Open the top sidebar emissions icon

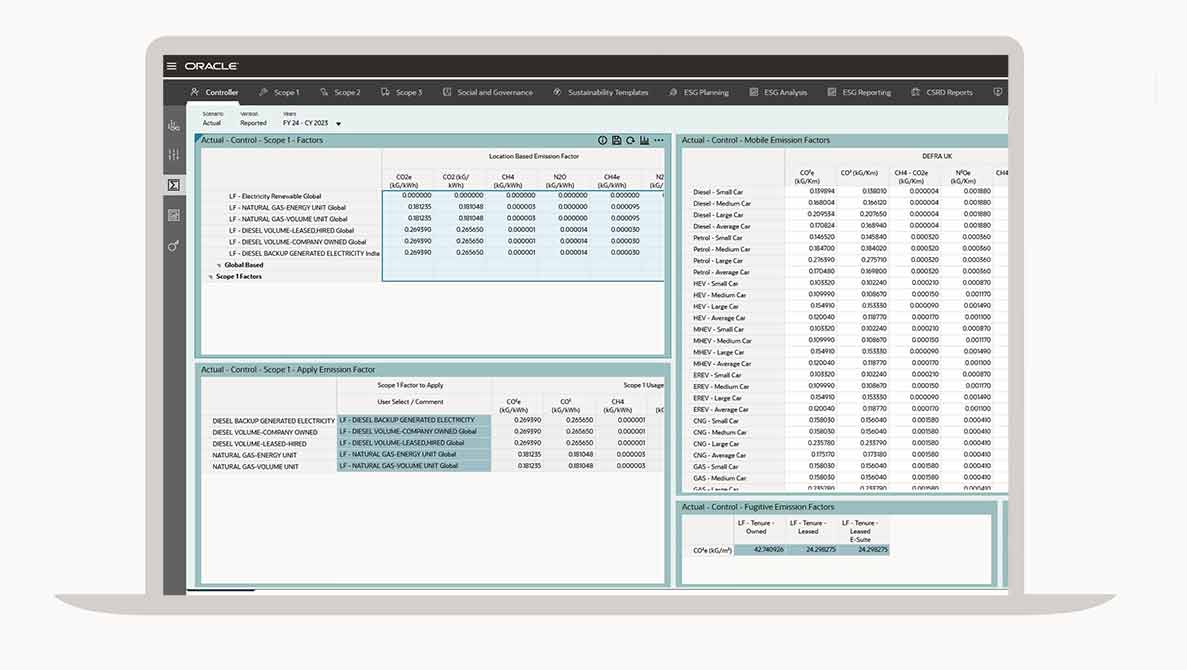point(174,125)
